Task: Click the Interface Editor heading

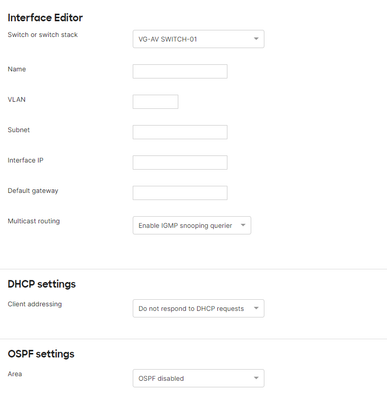Action: coord(45,18)
